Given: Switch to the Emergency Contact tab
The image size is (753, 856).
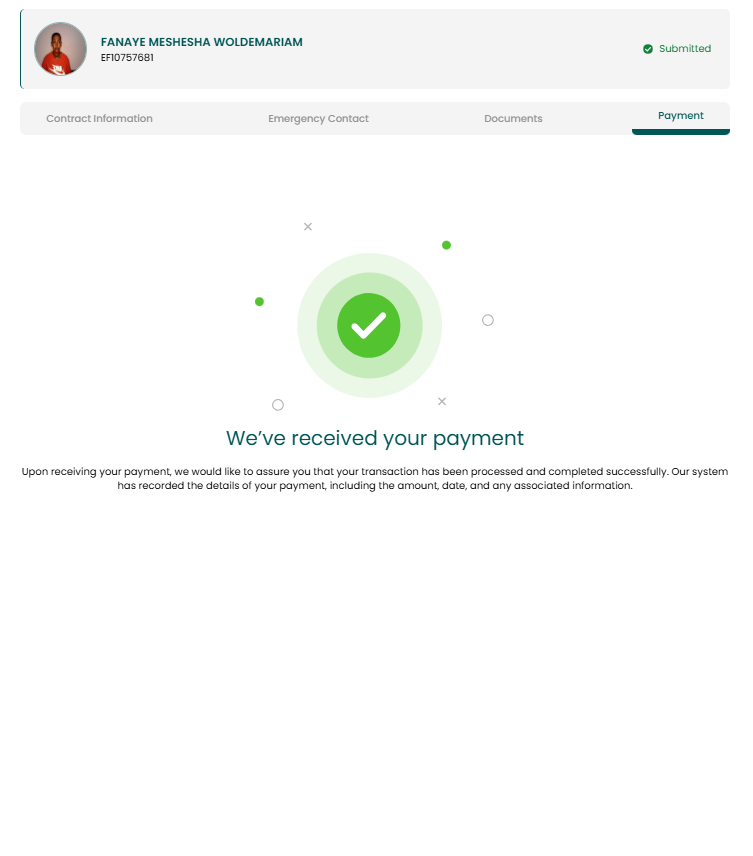Looking at the screenshot, I should (x=318, y=118).
